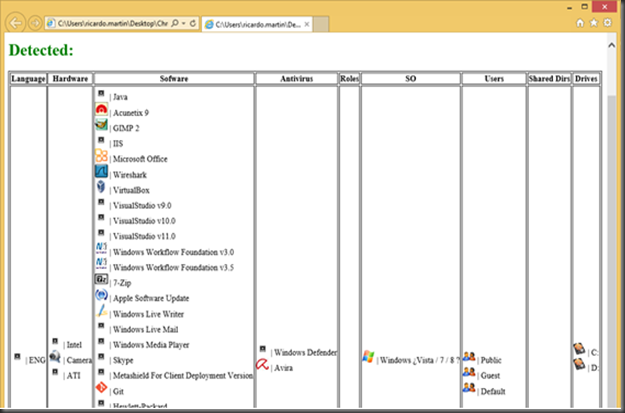This screenshot has height=413, width=625.
Task: Click the SO column header
Action: (411, 79)
